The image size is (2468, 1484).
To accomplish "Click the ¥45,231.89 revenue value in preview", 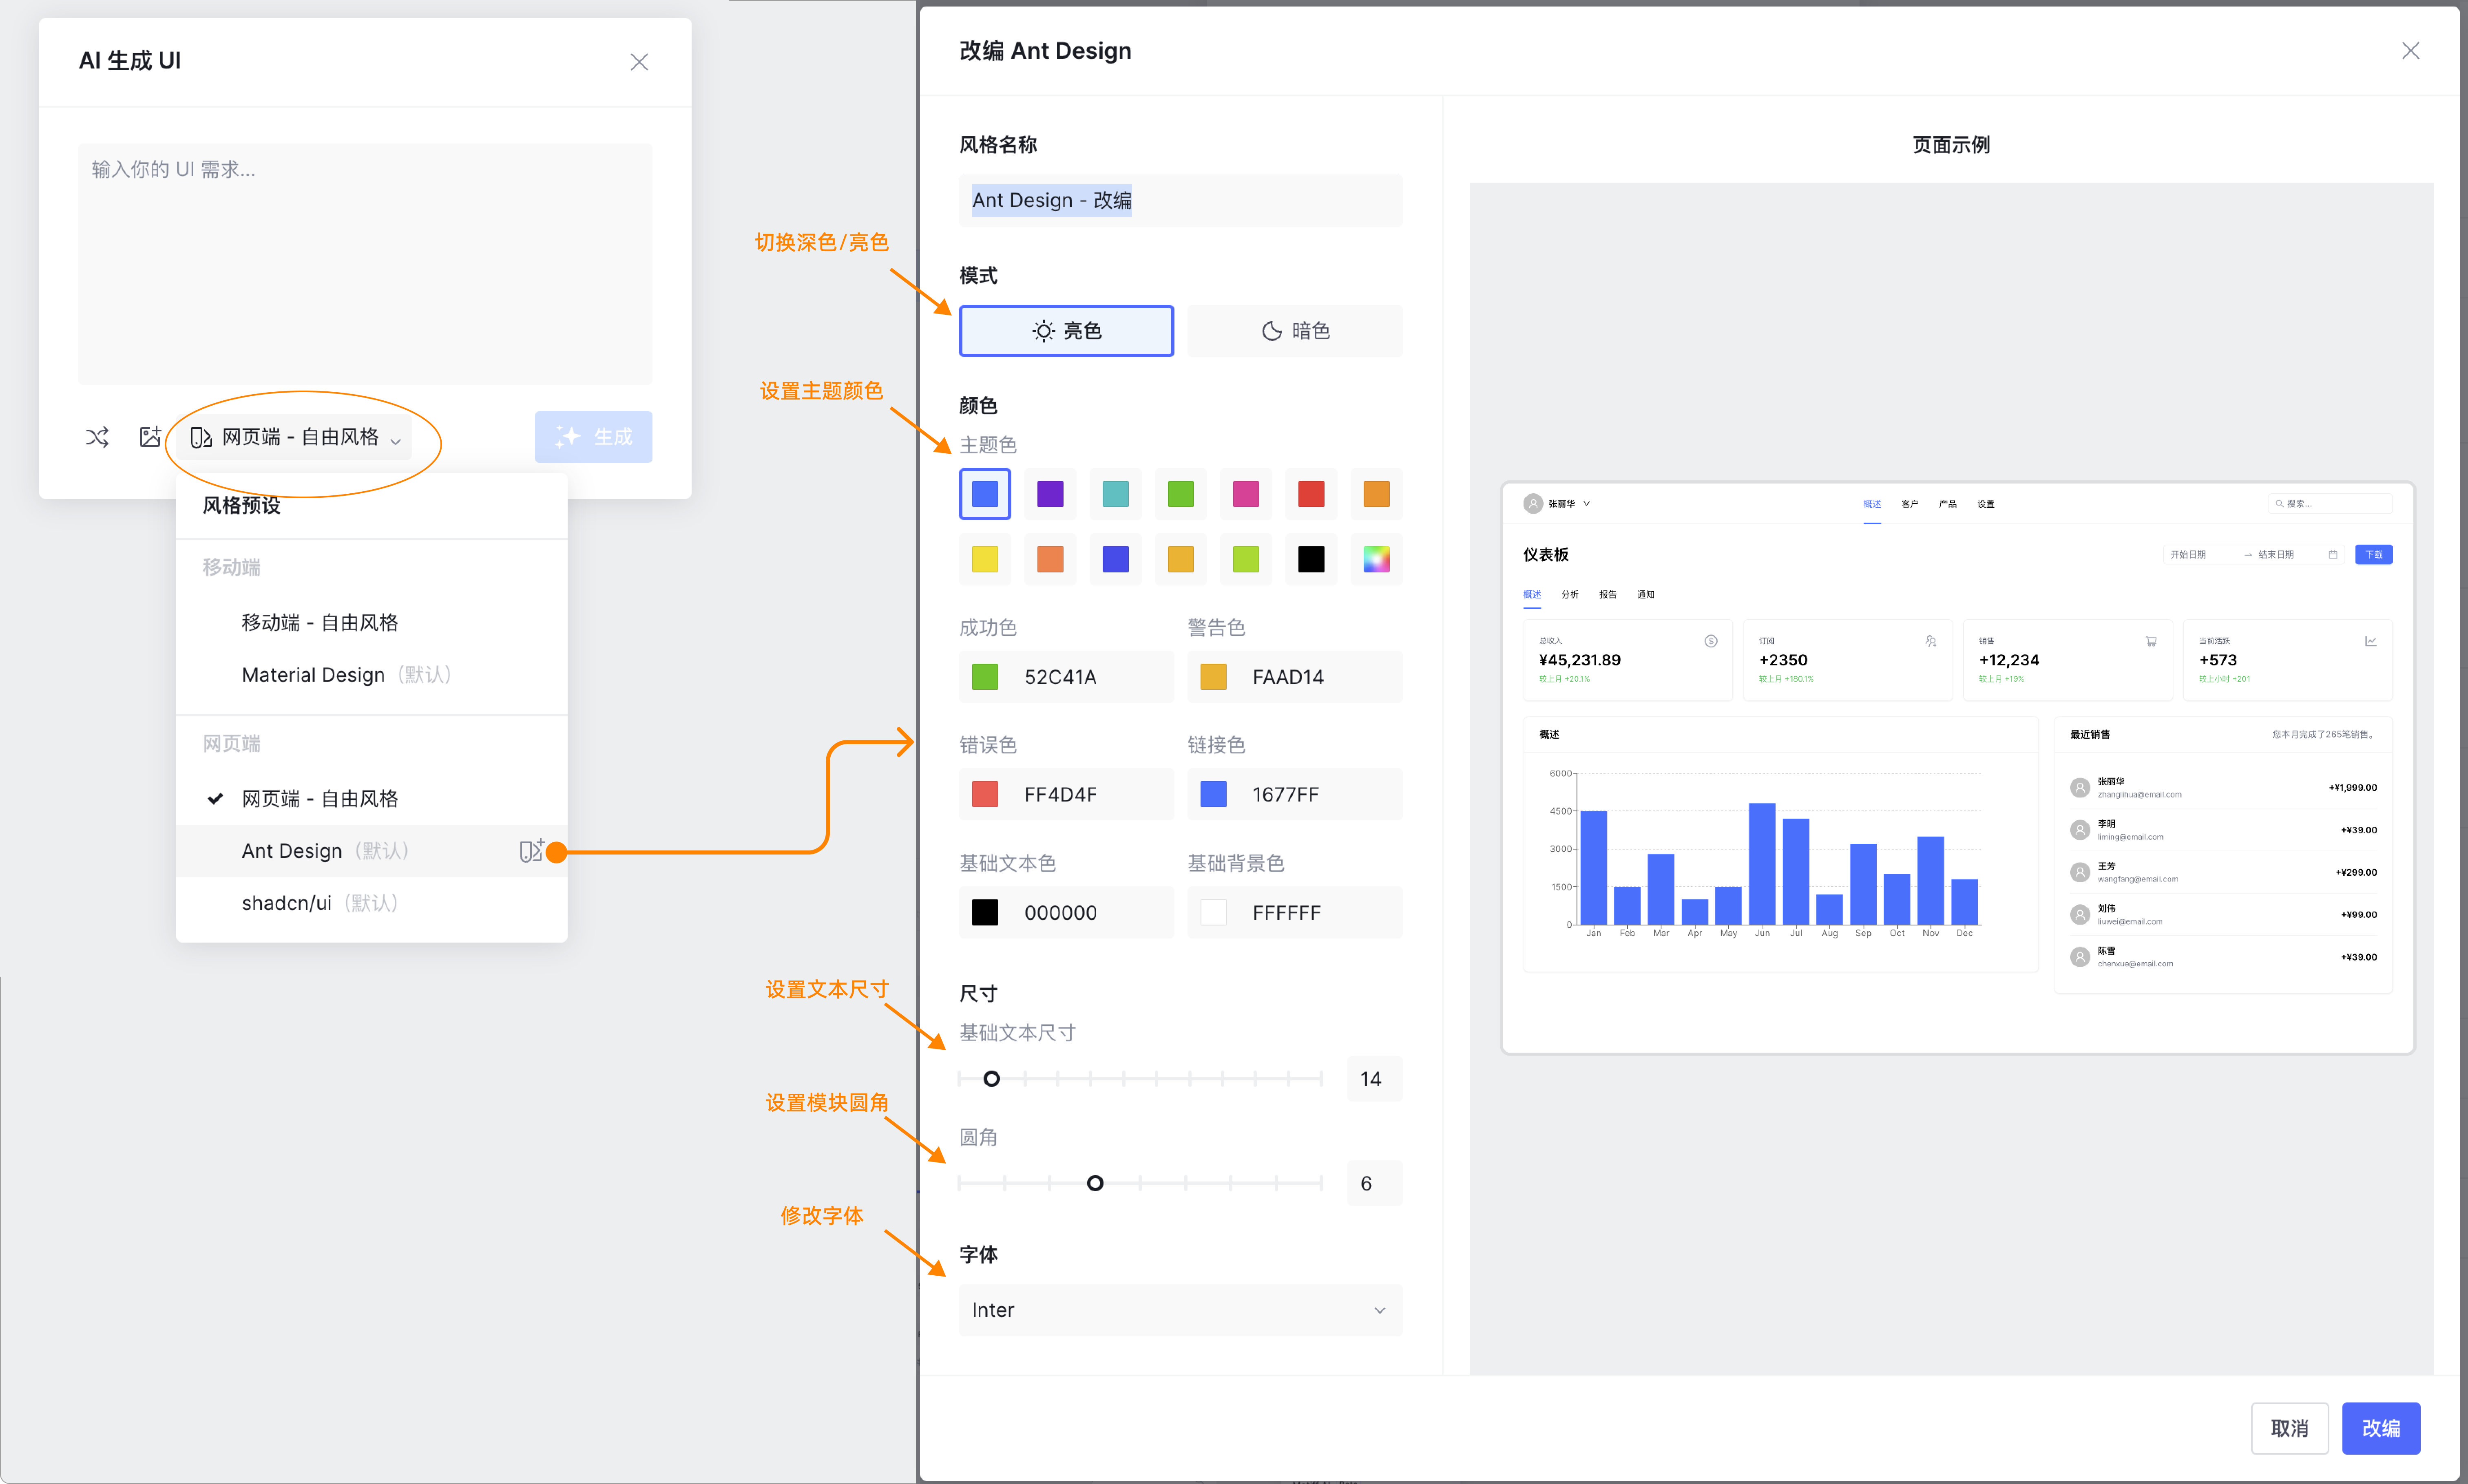I will click(1580, 660).
